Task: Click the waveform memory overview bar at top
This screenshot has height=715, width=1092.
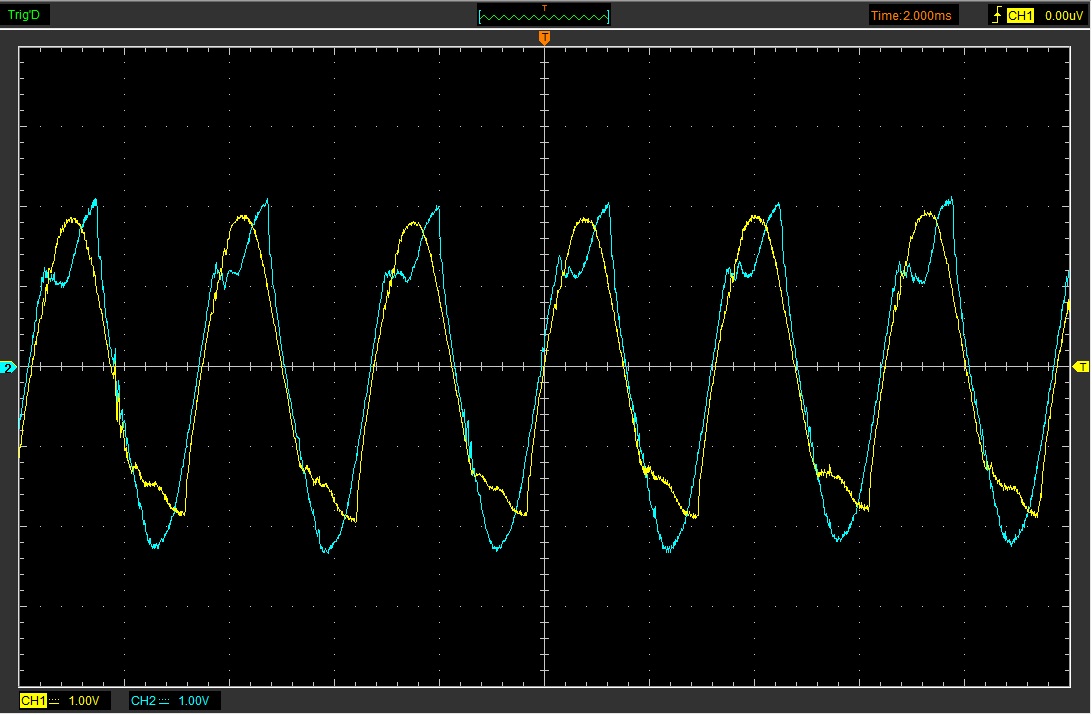Action: [544, 16]
